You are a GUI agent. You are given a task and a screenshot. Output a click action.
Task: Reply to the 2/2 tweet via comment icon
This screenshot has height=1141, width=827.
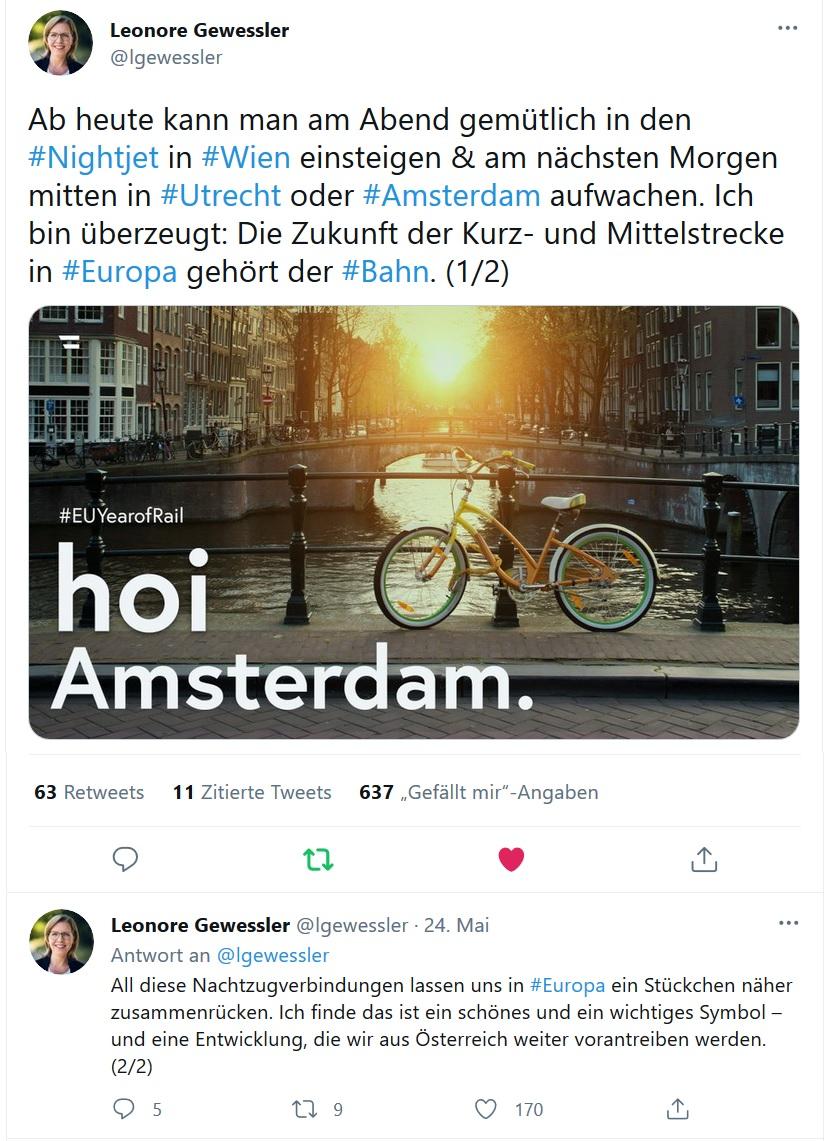124,1109
